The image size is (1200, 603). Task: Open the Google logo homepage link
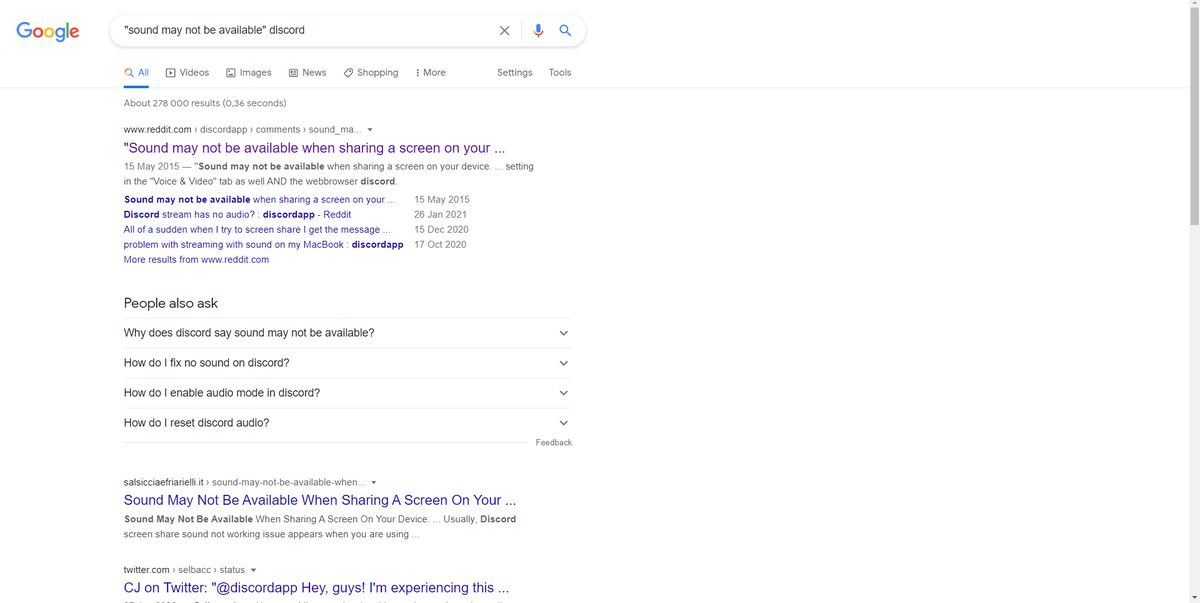point(48,31)
